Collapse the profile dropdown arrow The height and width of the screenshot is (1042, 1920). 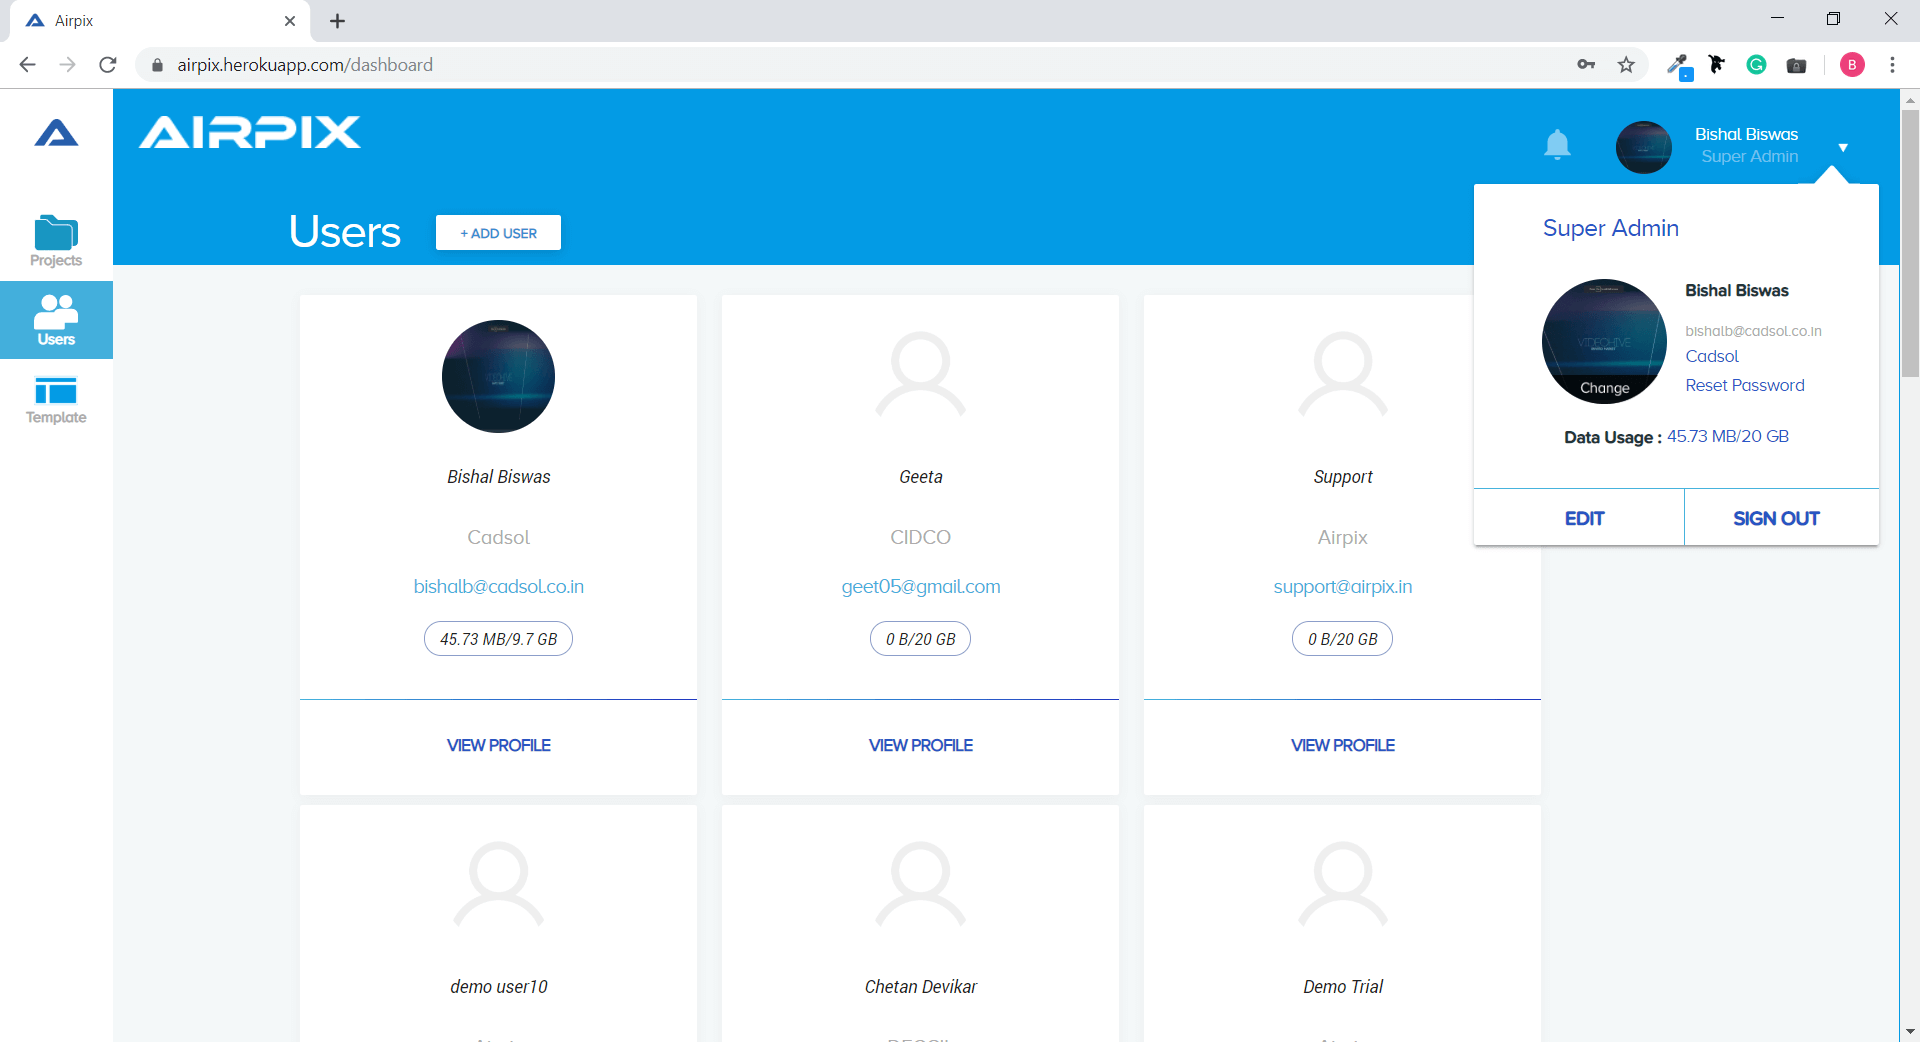click(1842, 148)
